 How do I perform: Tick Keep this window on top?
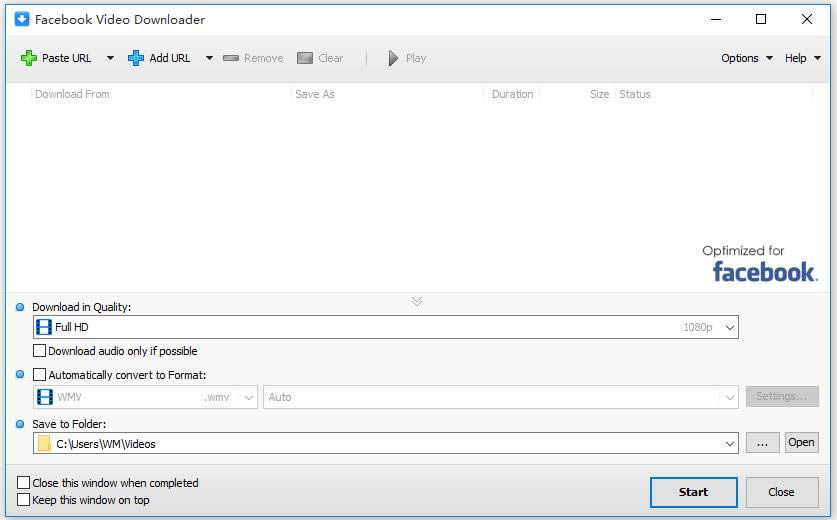[23, 500]
